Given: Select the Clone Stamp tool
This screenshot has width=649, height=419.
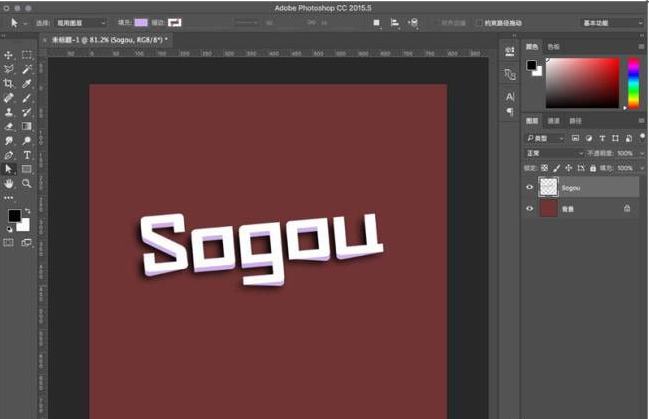Looking at the screenshot, I should (8, 112).
